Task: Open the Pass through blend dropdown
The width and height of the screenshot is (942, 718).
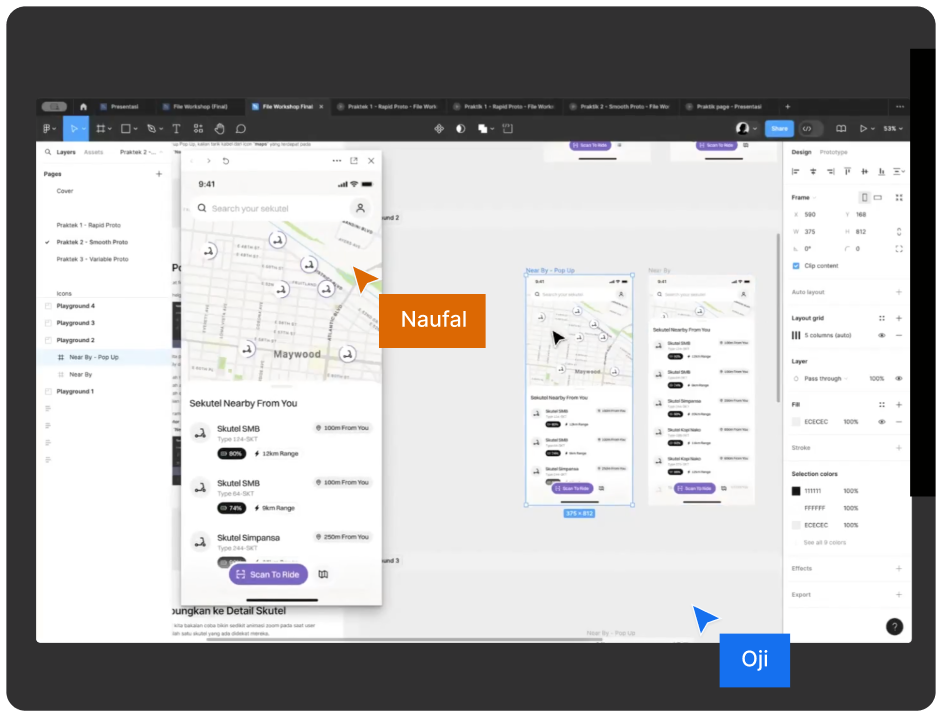Action: click(826, 379)
